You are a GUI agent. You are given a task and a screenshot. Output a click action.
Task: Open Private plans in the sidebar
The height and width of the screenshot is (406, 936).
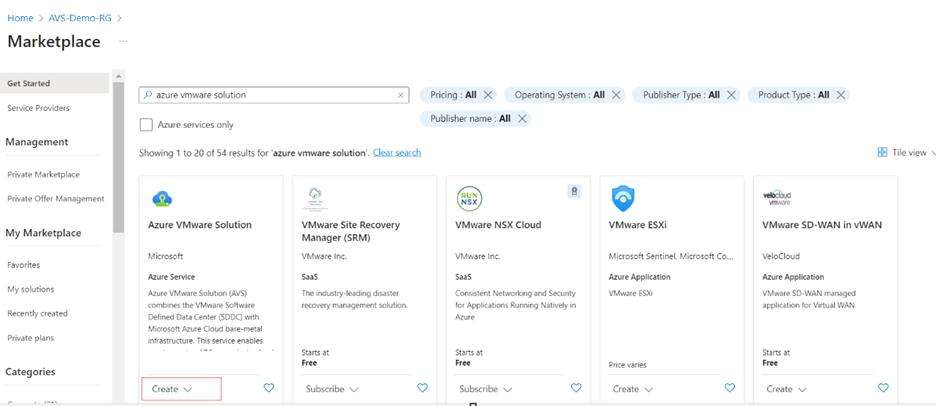[30, 337]
